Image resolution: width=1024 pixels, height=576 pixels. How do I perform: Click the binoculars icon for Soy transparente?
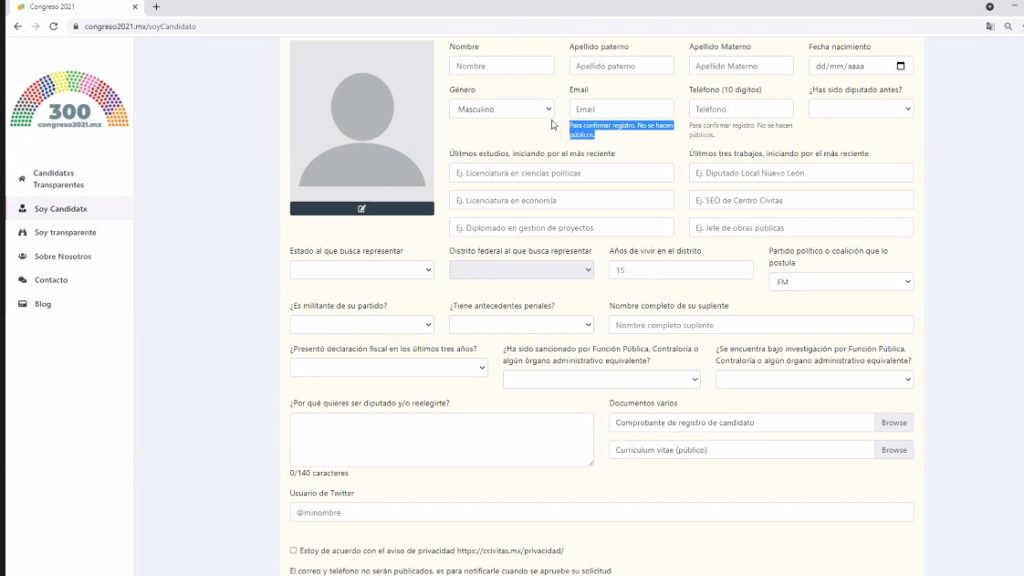(23, 232)
